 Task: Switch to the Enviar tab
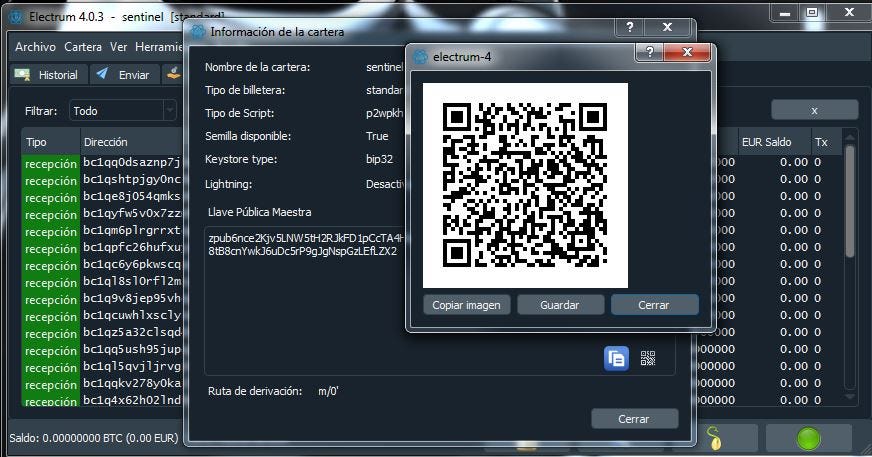125,74
